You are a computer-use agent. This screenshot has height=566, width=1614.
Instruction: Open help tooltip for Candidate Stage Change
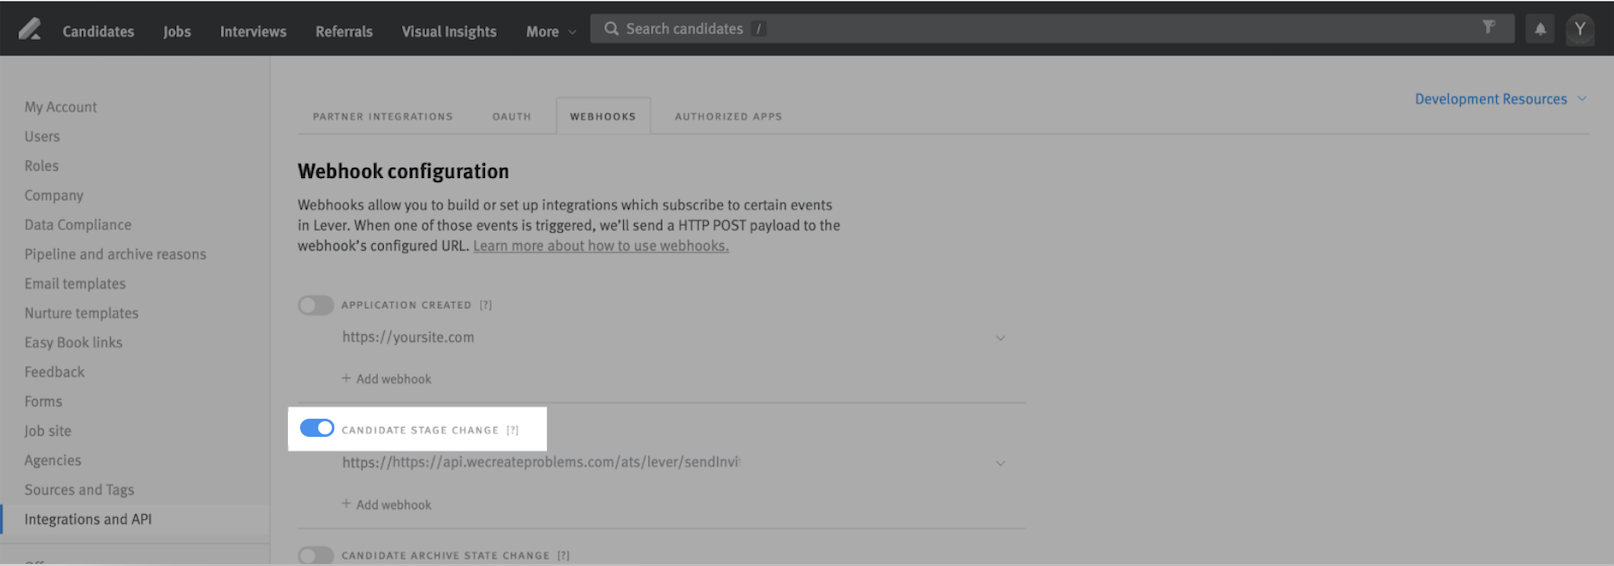[x=513, y=430]
